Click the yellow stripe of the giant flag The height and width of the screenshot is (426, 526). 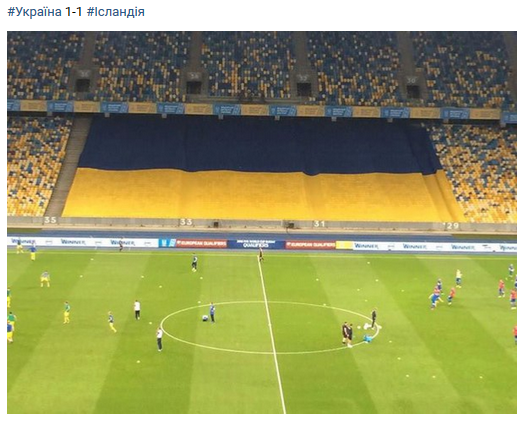click(258, 196)
